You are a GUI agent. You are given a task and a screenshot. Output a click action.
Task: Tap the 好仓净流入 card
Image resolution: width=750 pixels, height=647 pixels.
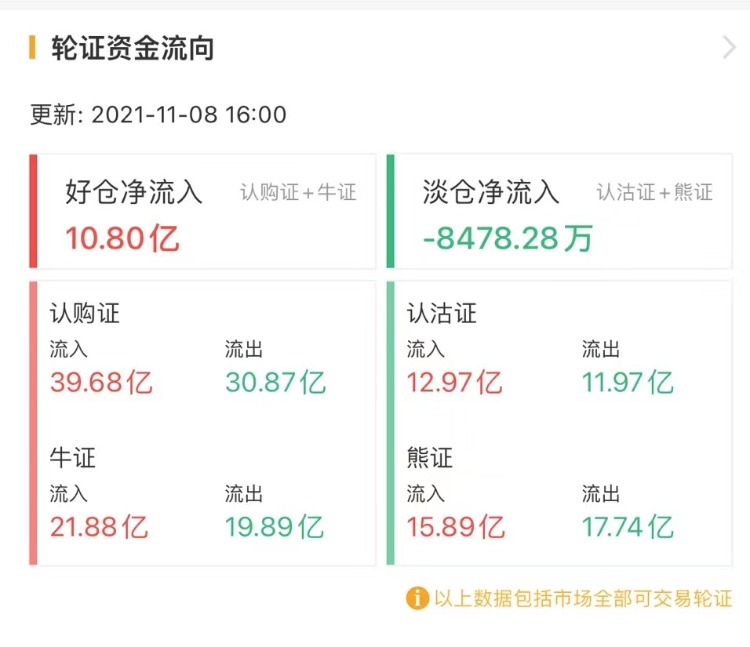[x=205, y=211]
